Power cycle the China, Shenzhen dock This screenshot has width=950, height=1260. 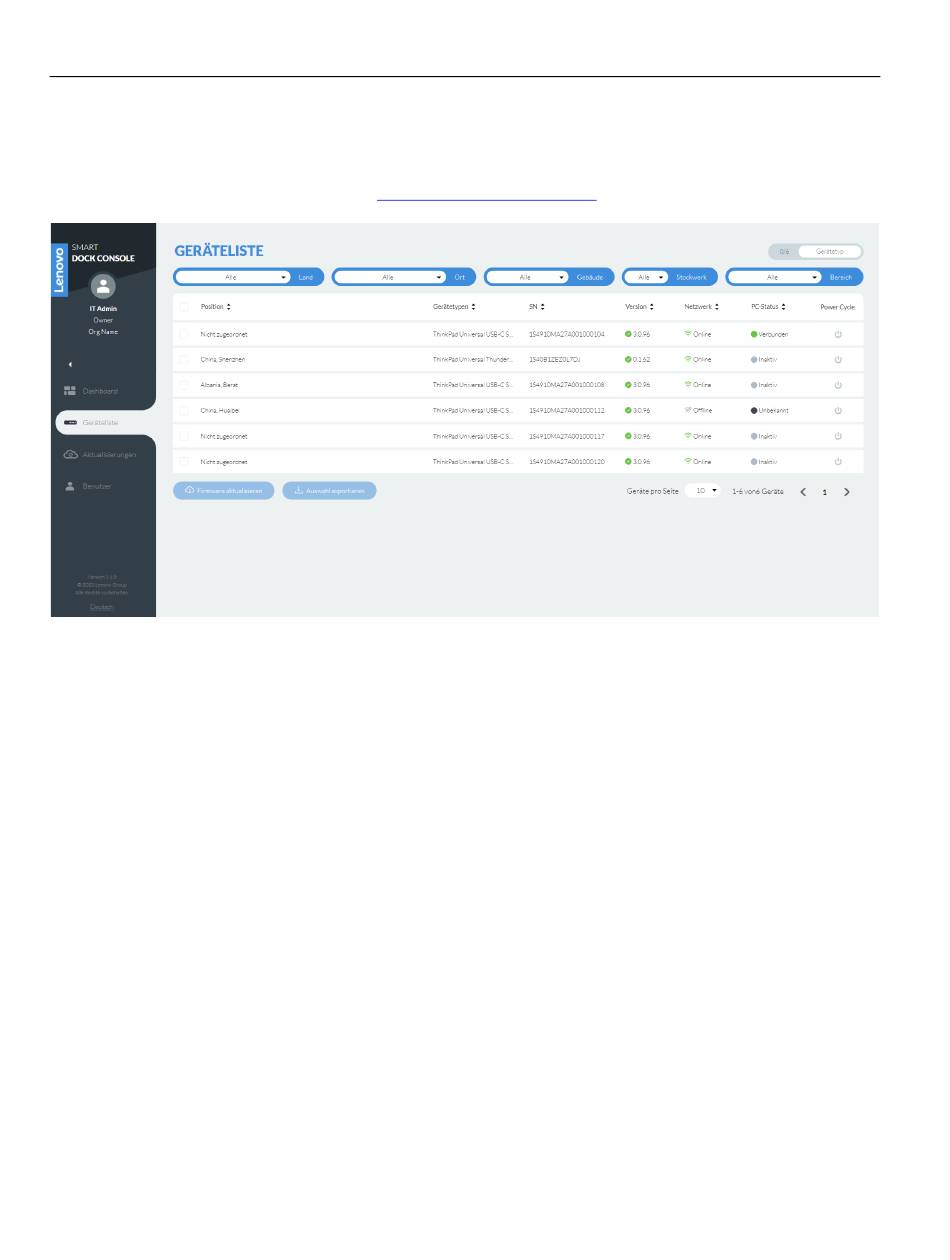coord(838,359)
